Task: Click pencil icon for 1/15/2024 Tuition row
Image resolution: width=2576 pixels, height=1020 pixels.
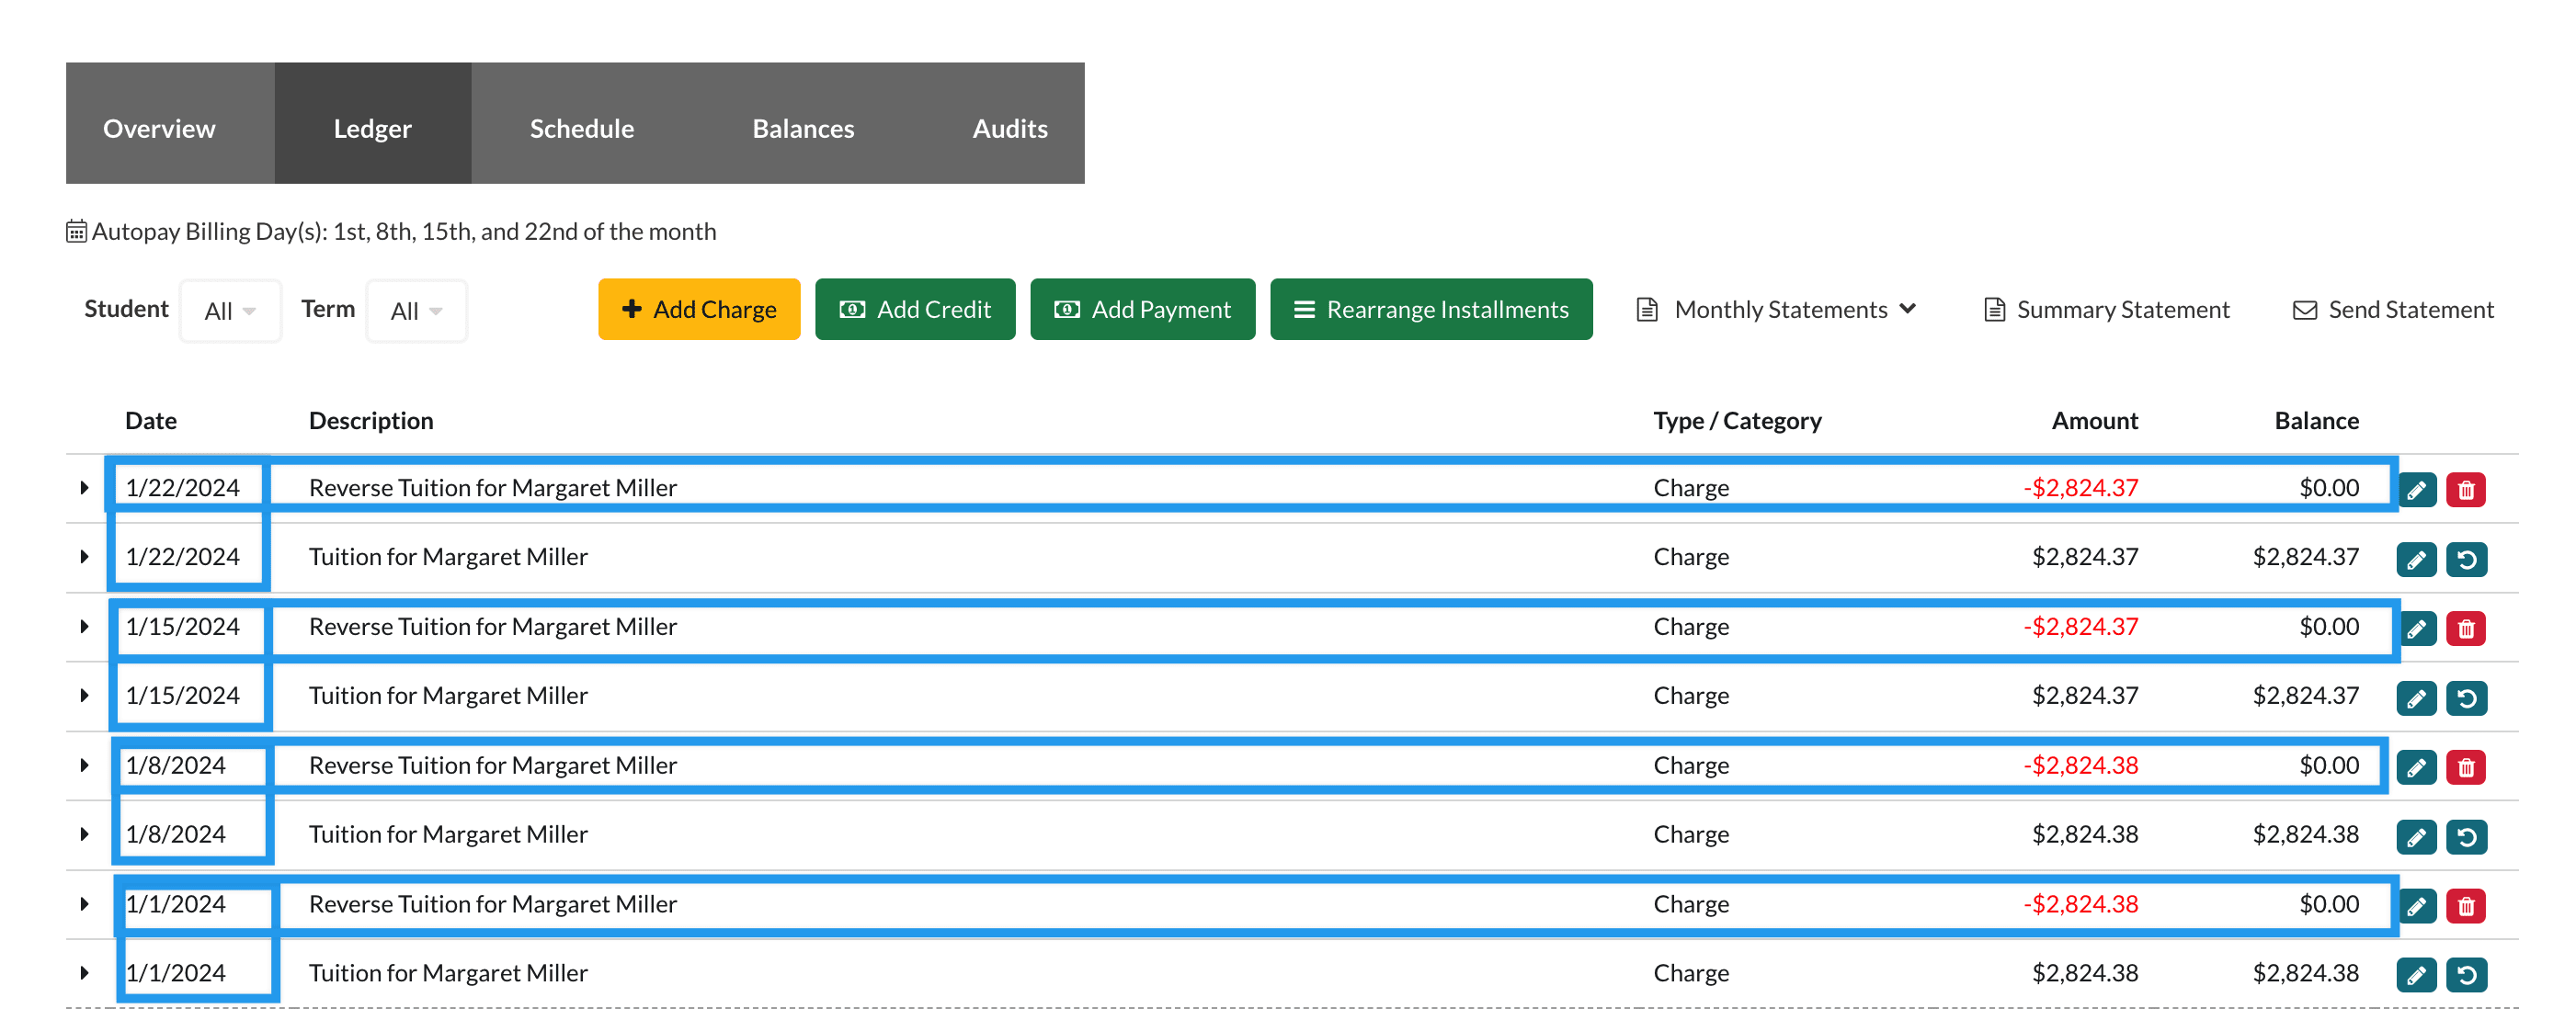Action: click(x=2416, y=698)
